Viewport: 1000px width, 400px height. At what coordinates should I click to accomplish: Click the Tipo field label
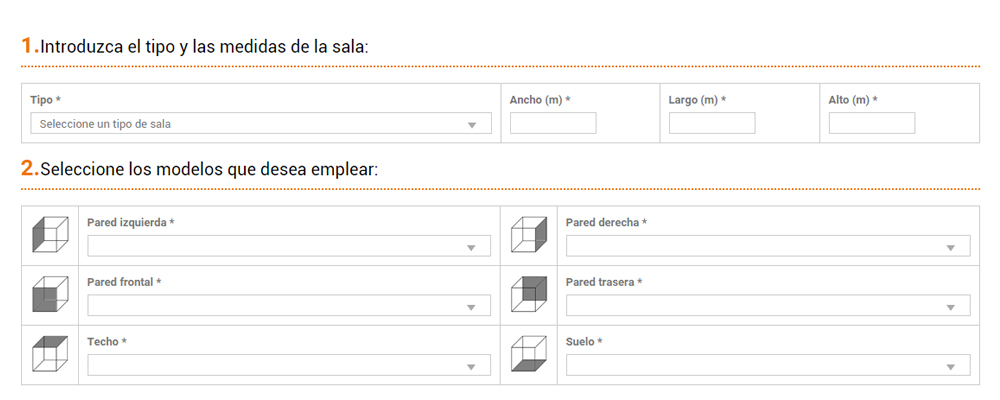coord(45,101)
